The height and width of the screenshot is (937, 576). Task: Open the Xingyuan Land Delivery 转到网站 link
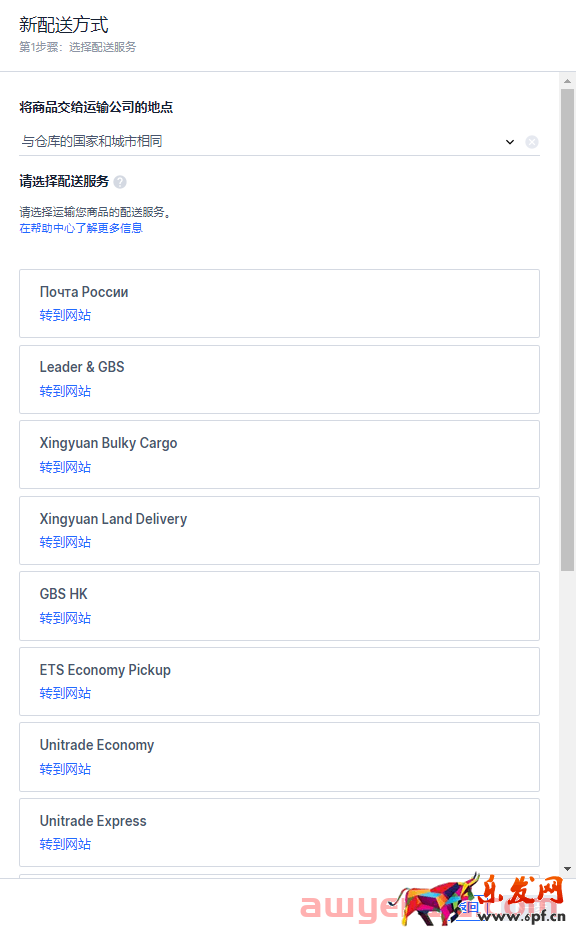click(x=65, y=542)
